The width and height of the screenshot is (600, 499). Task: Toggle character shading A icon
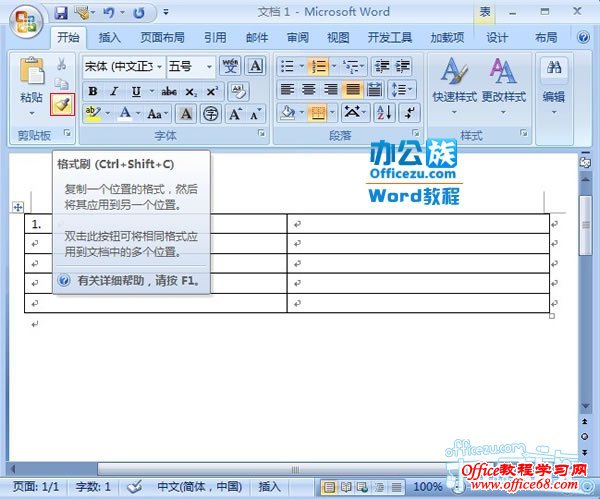(186, 113)
